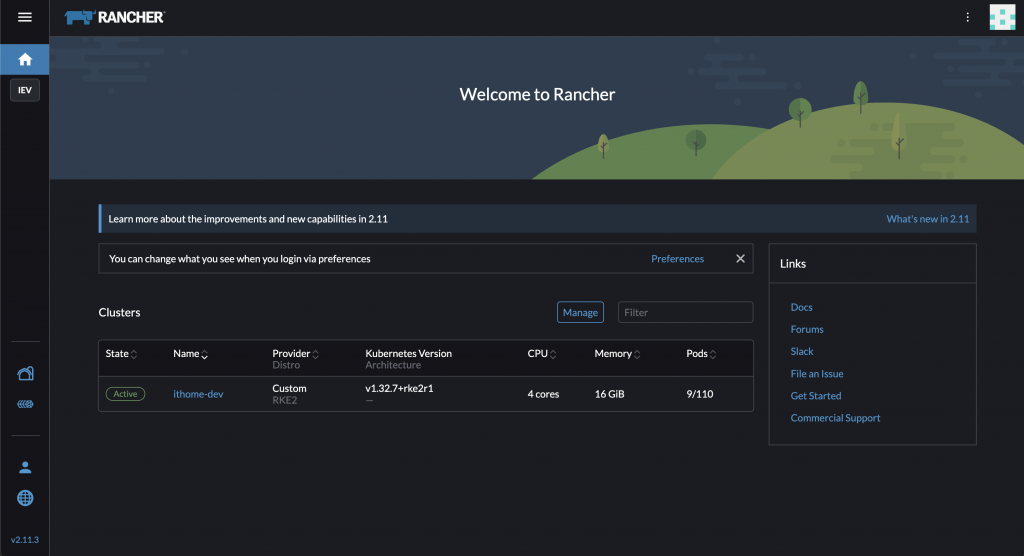Open the hamburger navigation menu
This screenshot has width=1024, height=556.
pos(25,17)
